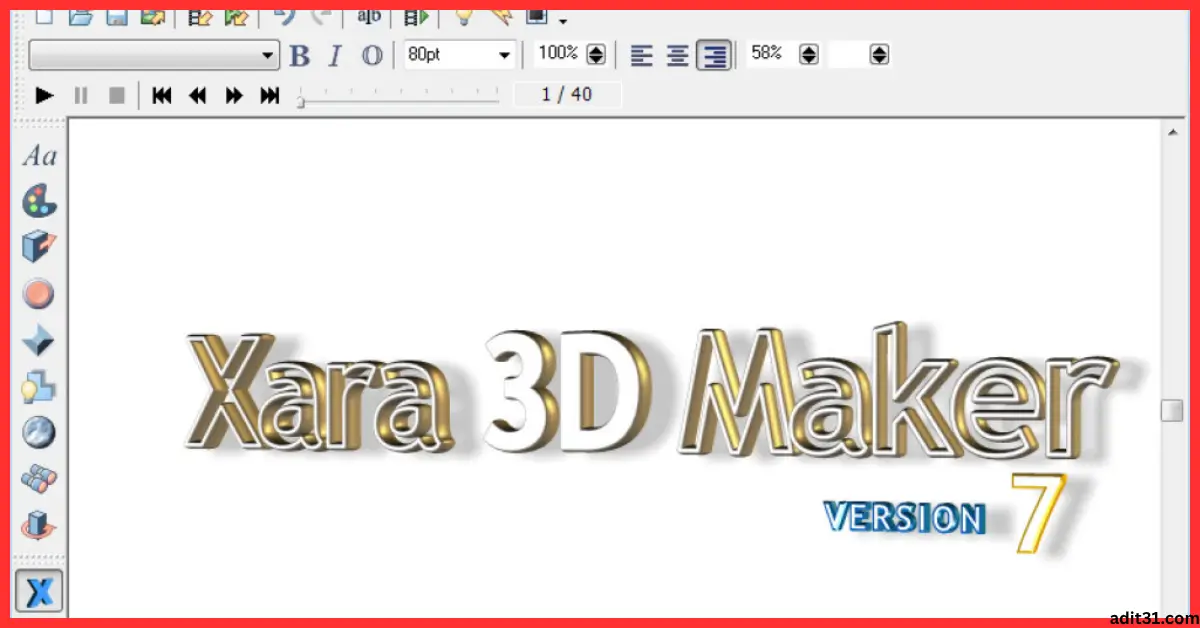Toggle Outline text style
Screen dimensions: 1200x628
coord(372,56)
